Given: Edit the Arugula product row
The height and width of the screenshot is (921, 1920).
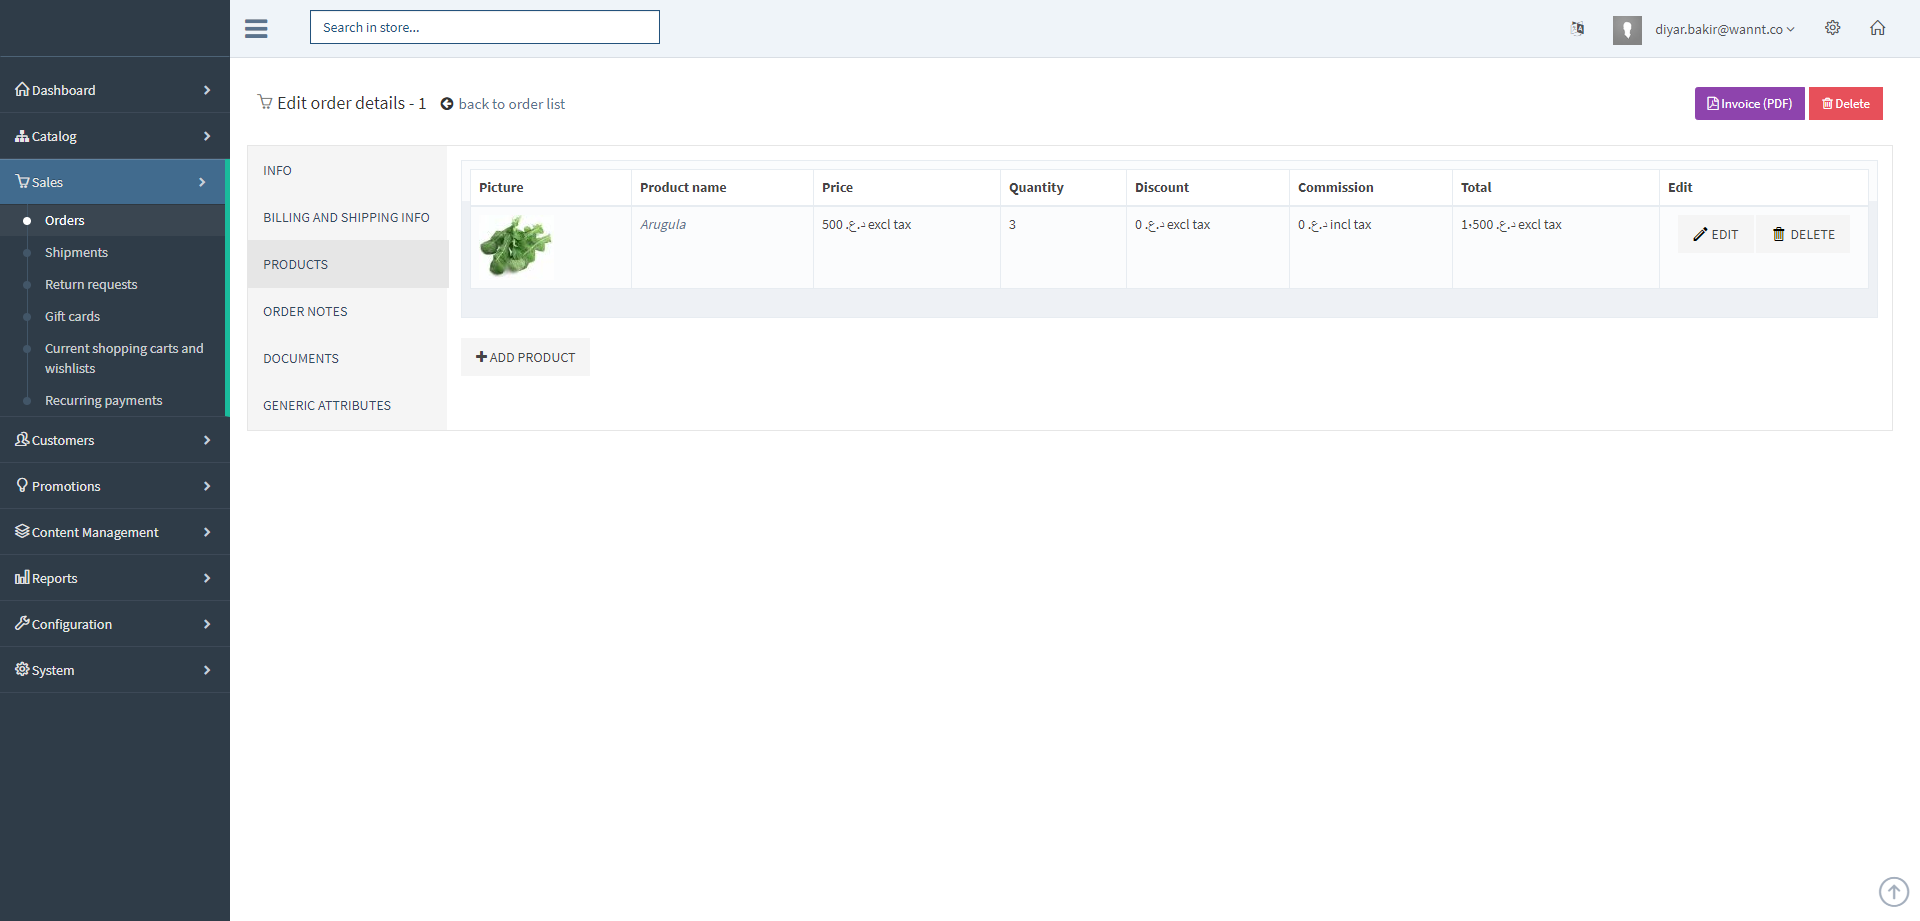Looking at the screenshot, I should [x=1715, y=235].
